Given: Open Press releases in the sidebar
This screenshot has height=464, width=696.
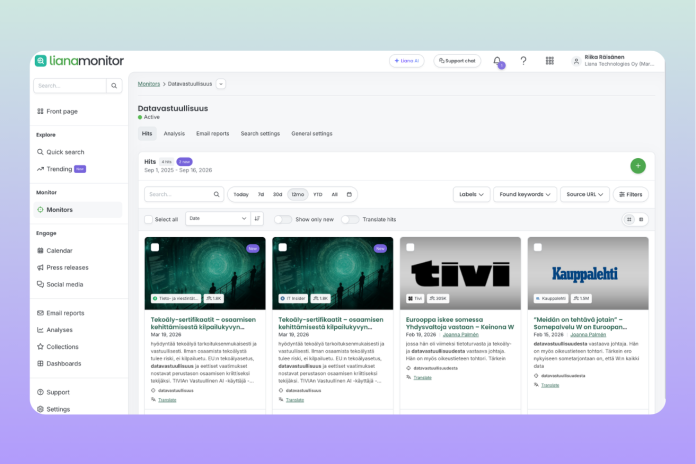Looking at the screenshot, I should [63, 267].
